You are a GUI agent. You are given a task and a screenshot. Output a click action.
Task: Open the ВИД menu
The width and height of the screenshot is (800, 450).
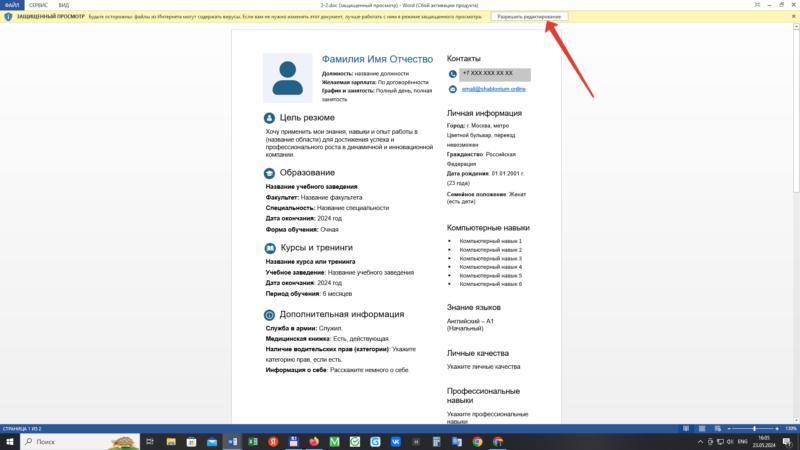64,5
